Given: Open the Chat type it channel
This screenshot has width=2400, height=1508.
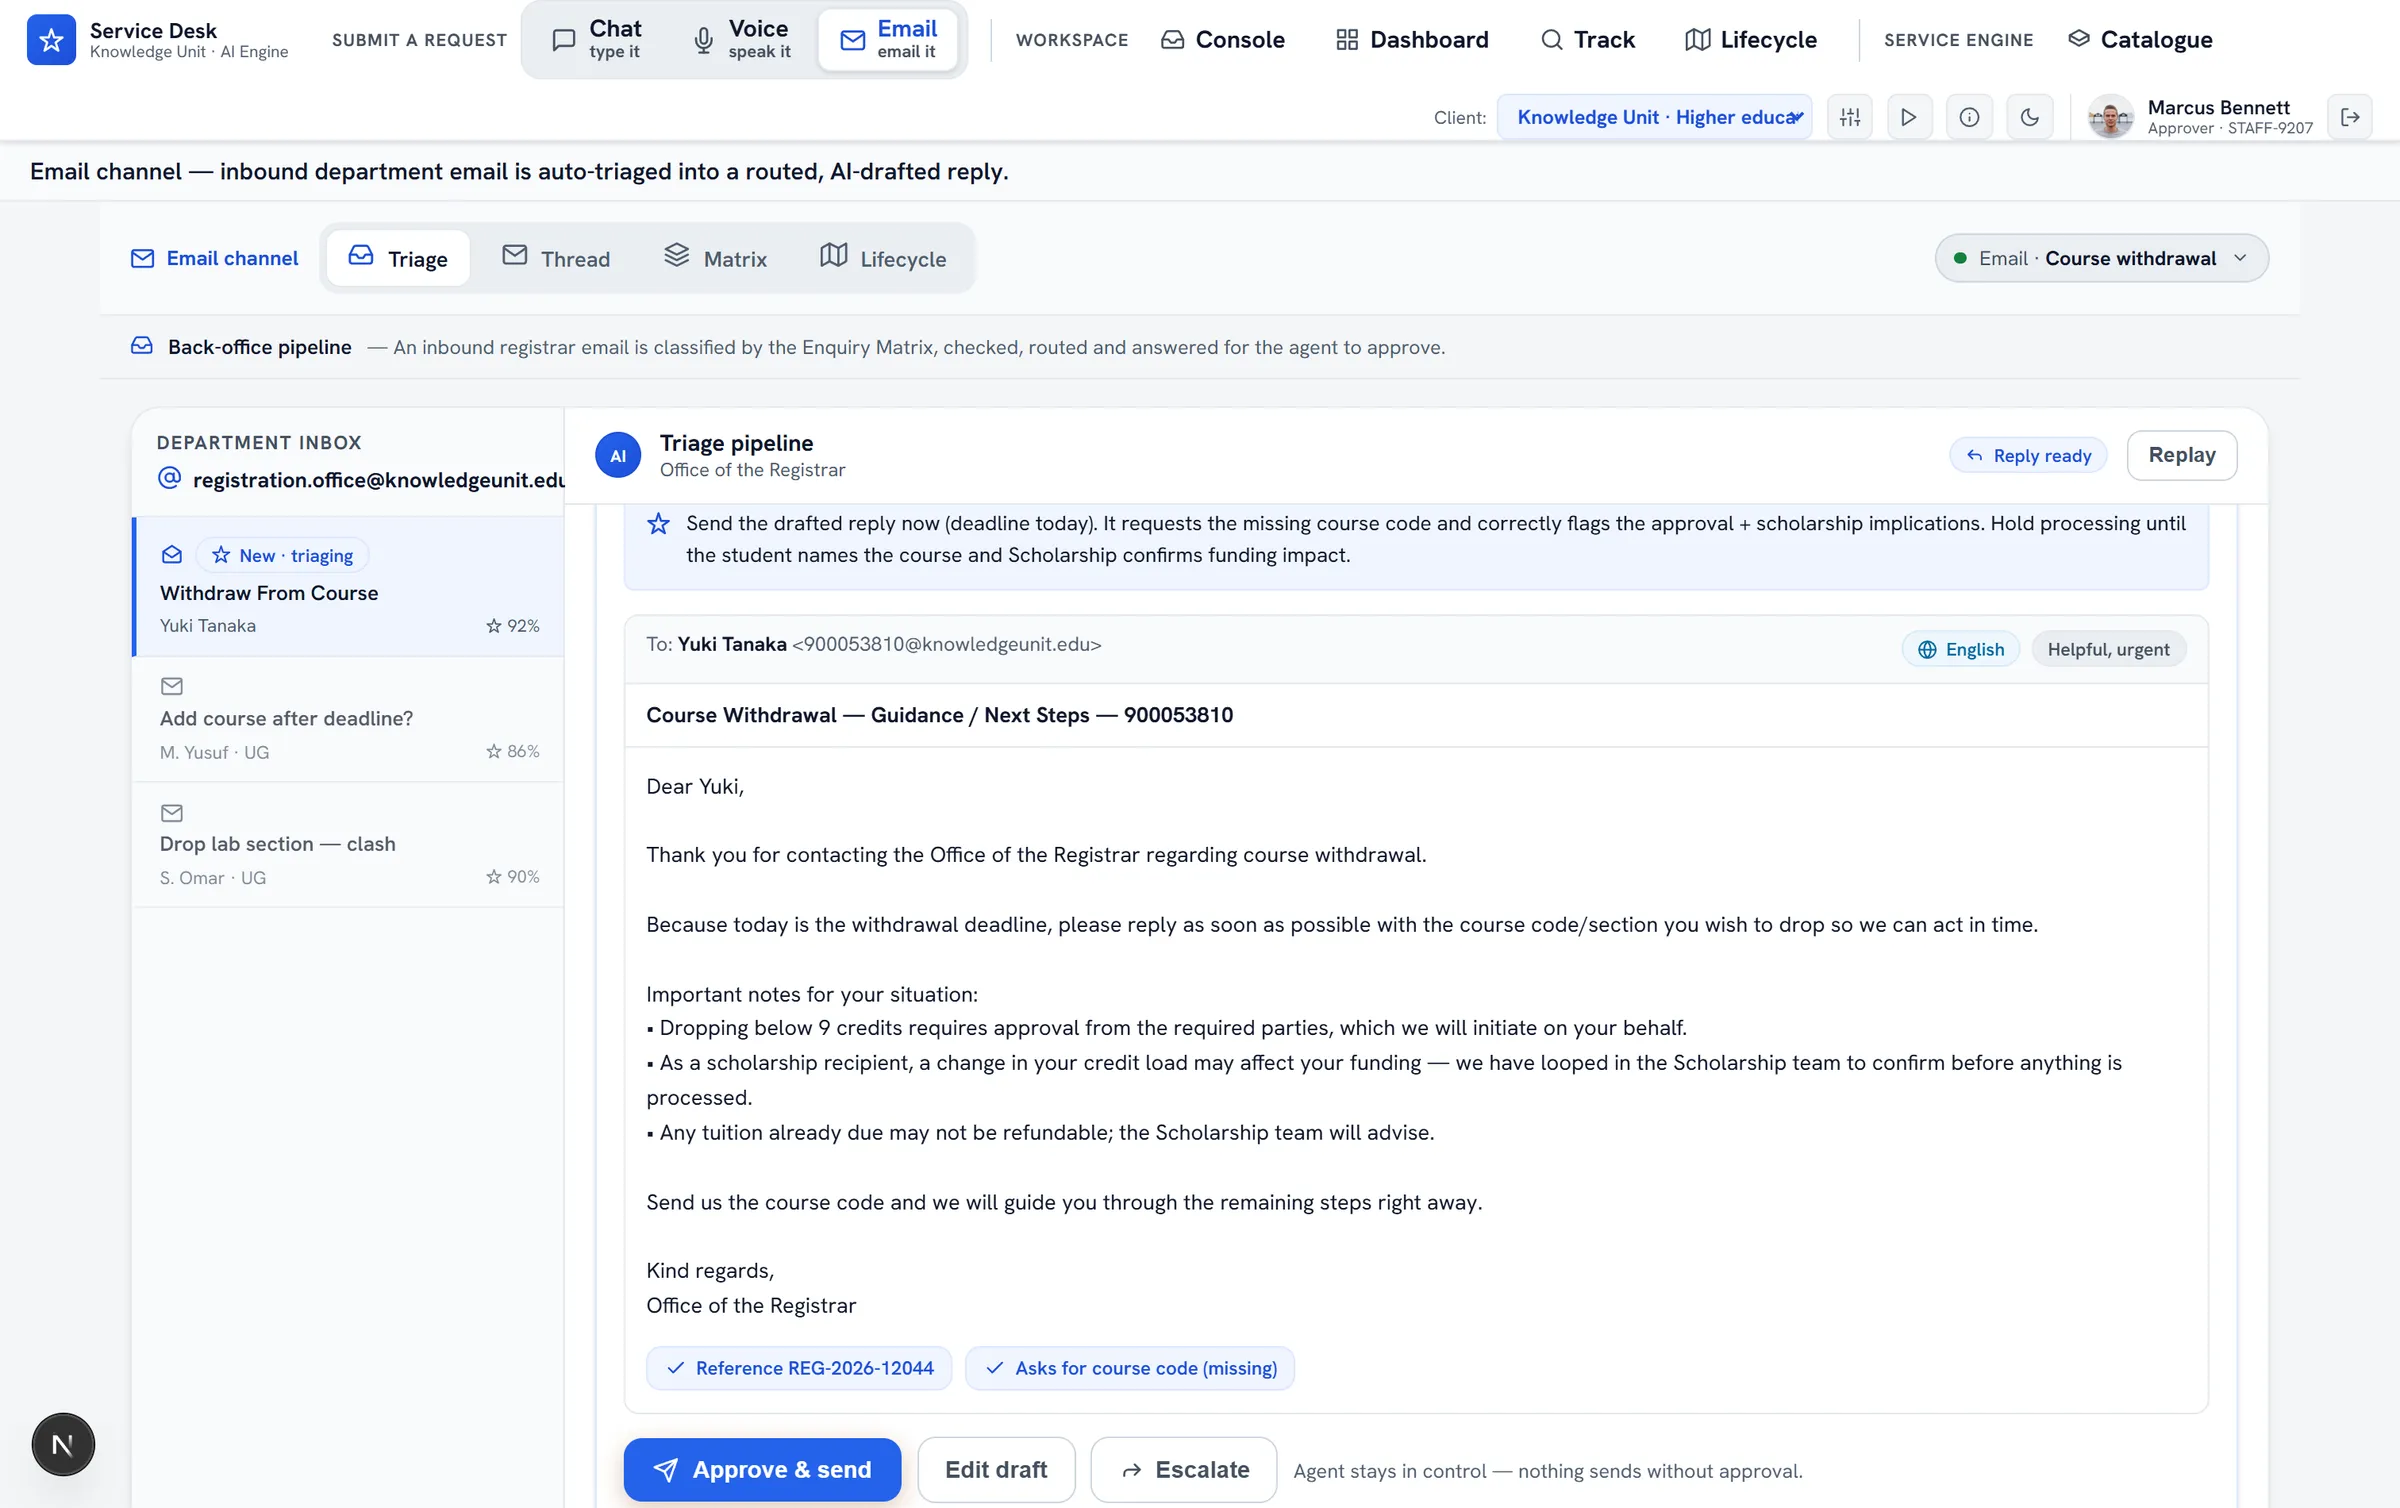Looking at the screenshot, I should (597, 39).
